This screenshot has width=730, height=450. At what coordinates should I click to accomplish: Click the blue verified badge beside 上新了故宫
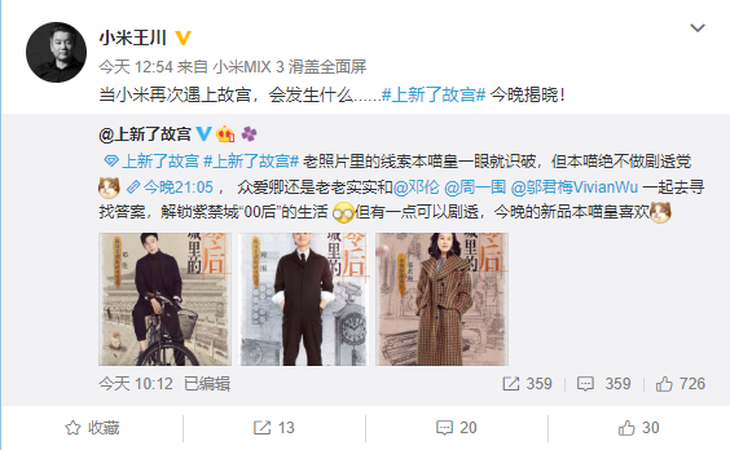click(203, 134)
